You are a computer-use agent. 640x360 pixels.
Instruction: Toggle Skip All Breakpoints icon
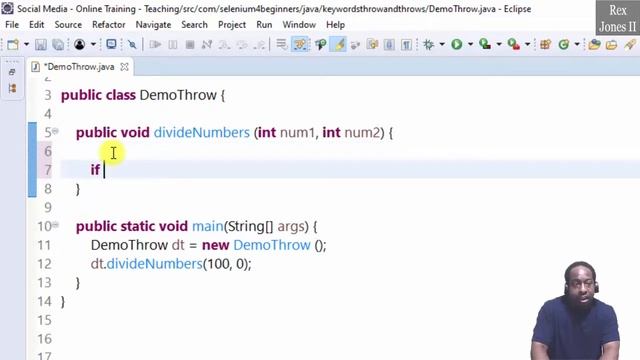coord(132,44)
